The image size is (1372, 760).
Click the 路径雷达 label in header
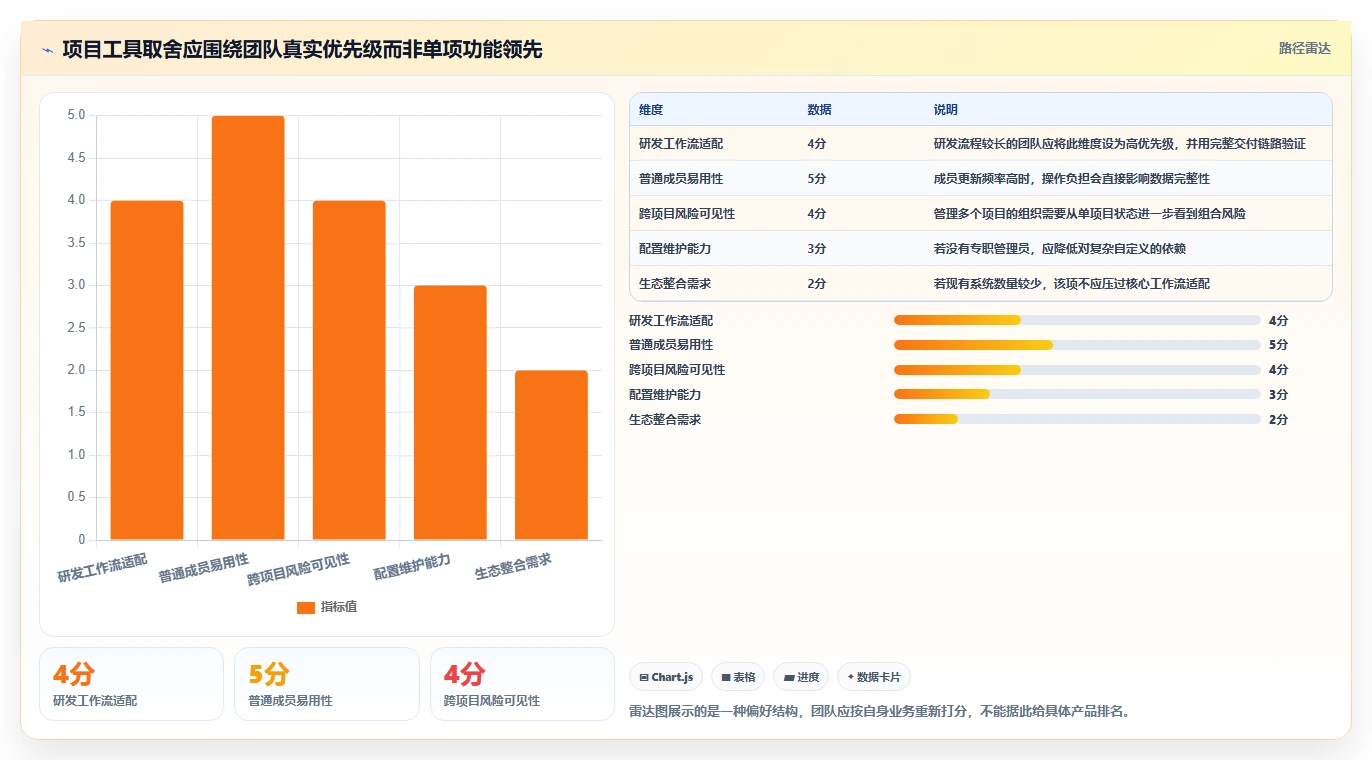pyautogui.click(x=1304, y=48)
